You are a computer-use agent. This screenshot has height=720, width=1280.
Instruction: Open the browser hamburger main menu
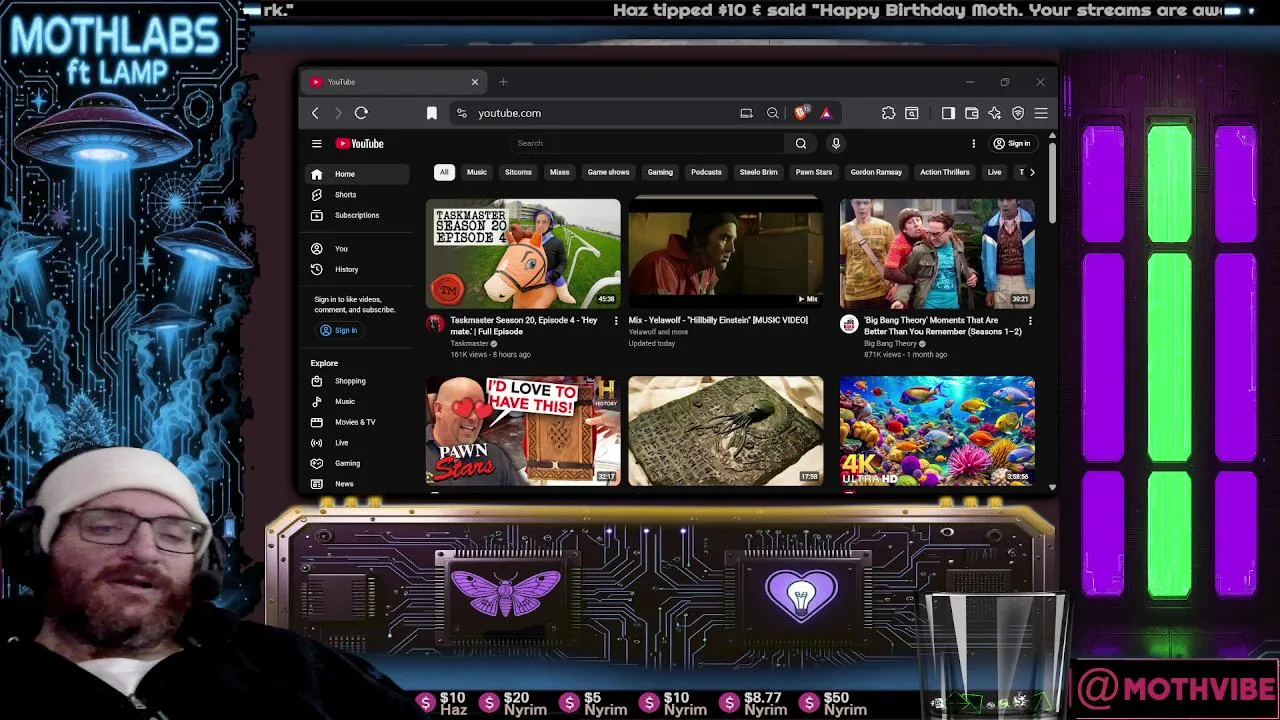pos(1041,113)
